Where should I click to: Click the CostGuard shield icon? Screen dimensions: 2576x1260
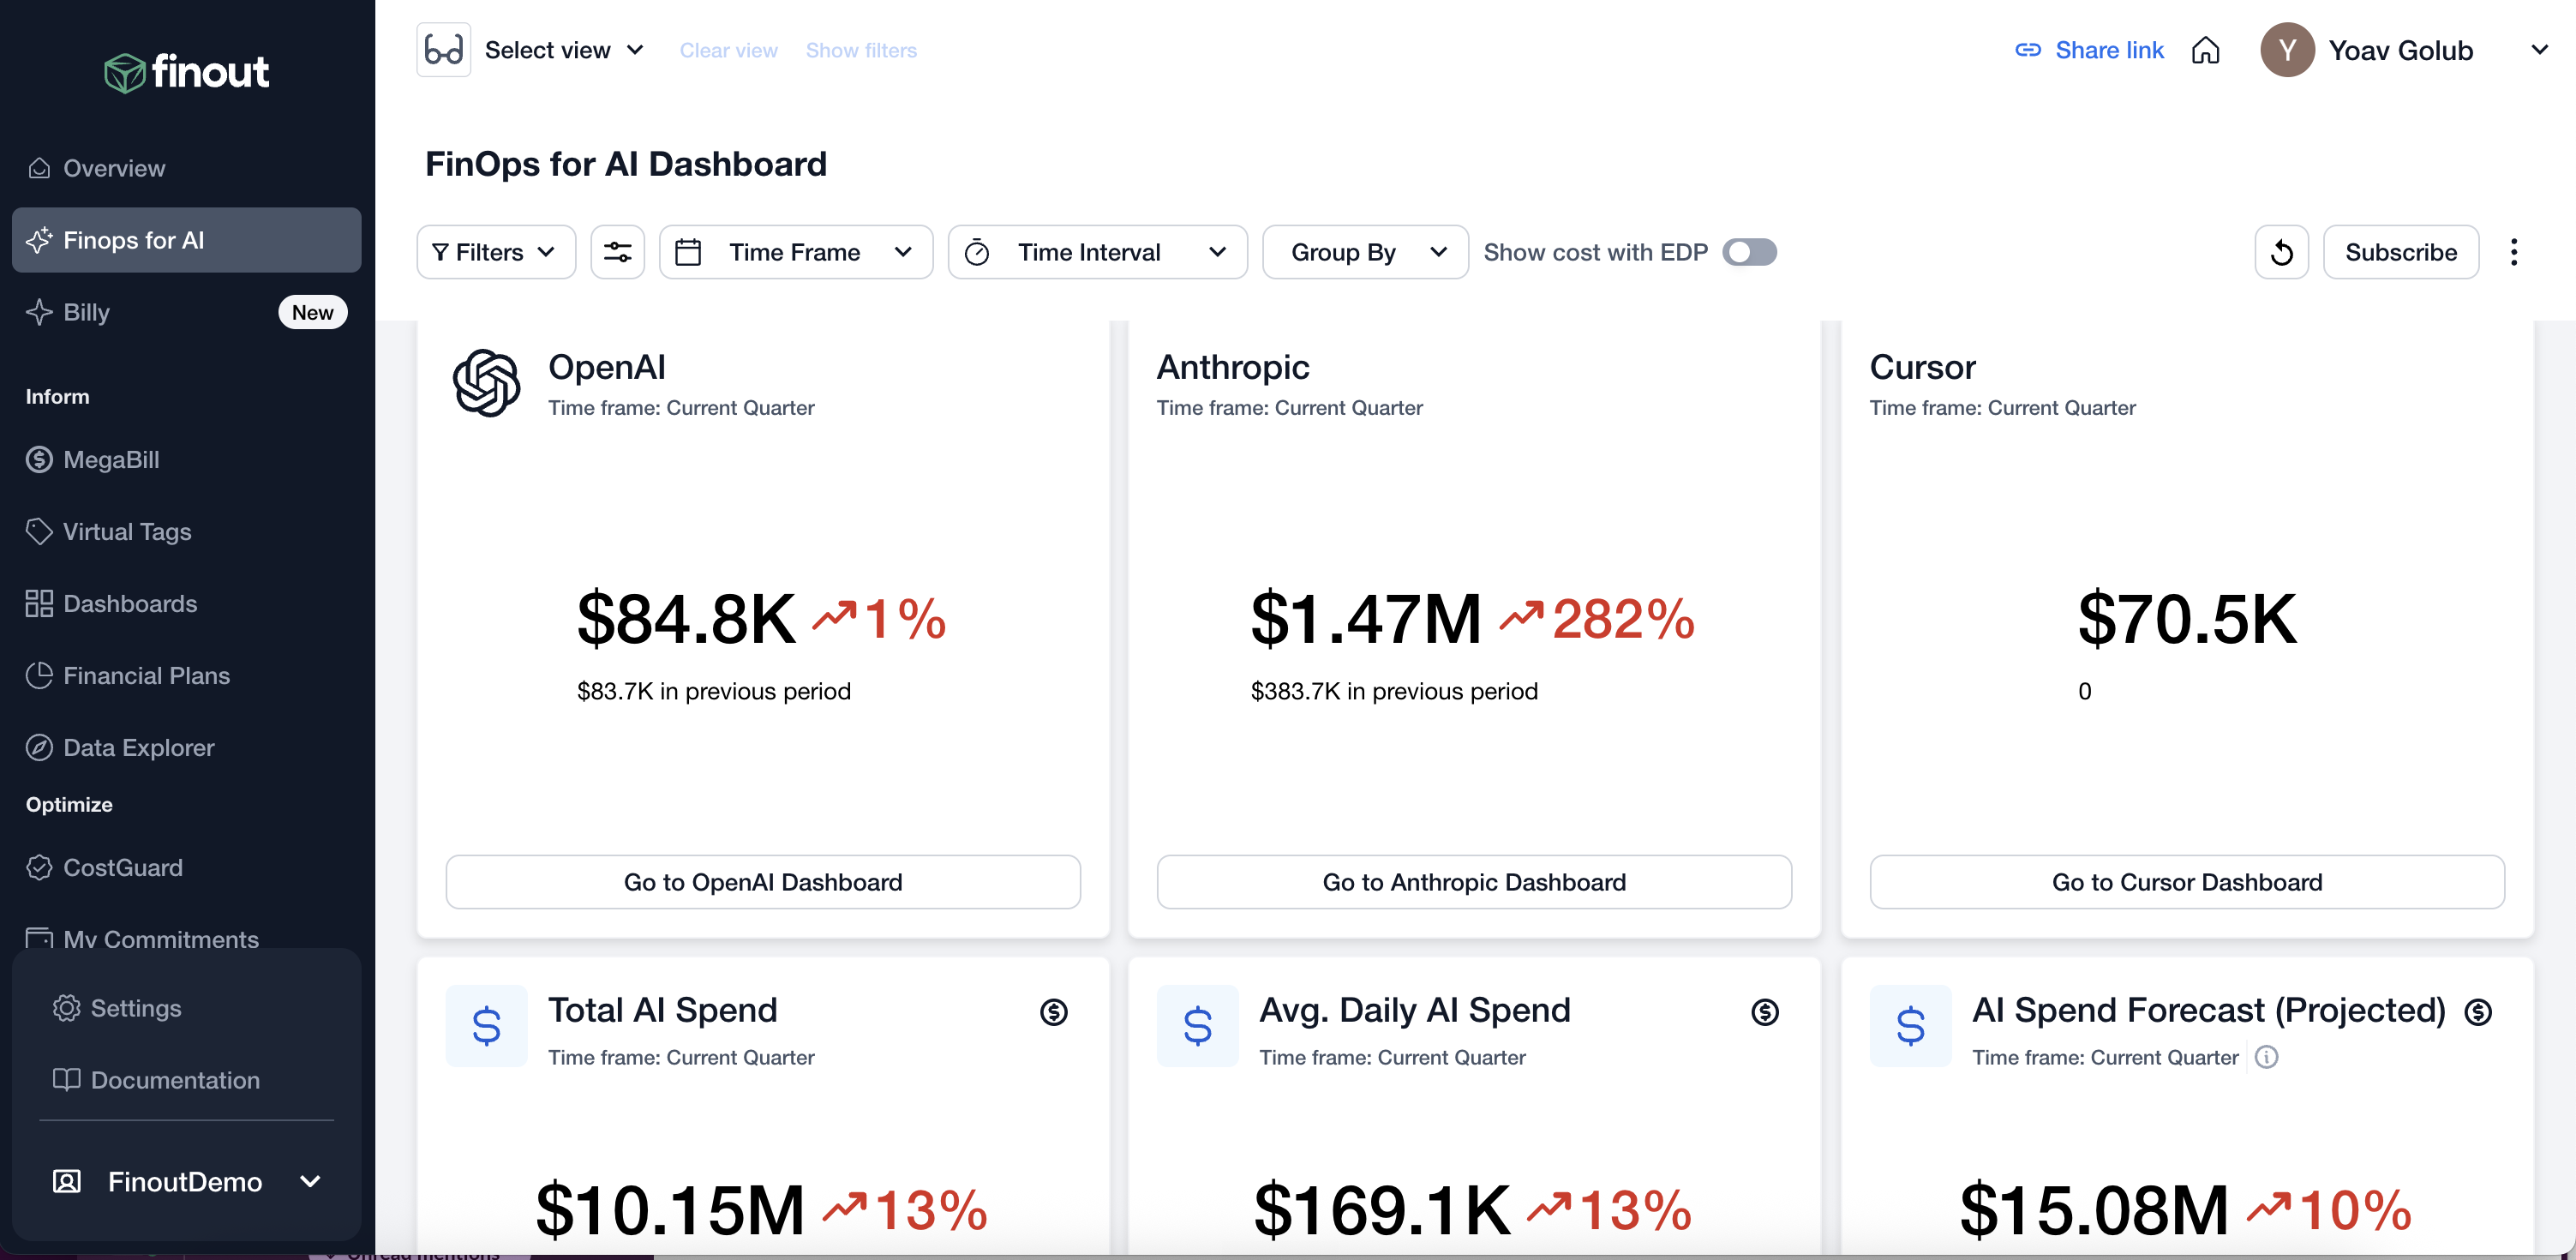coord(39,868)
